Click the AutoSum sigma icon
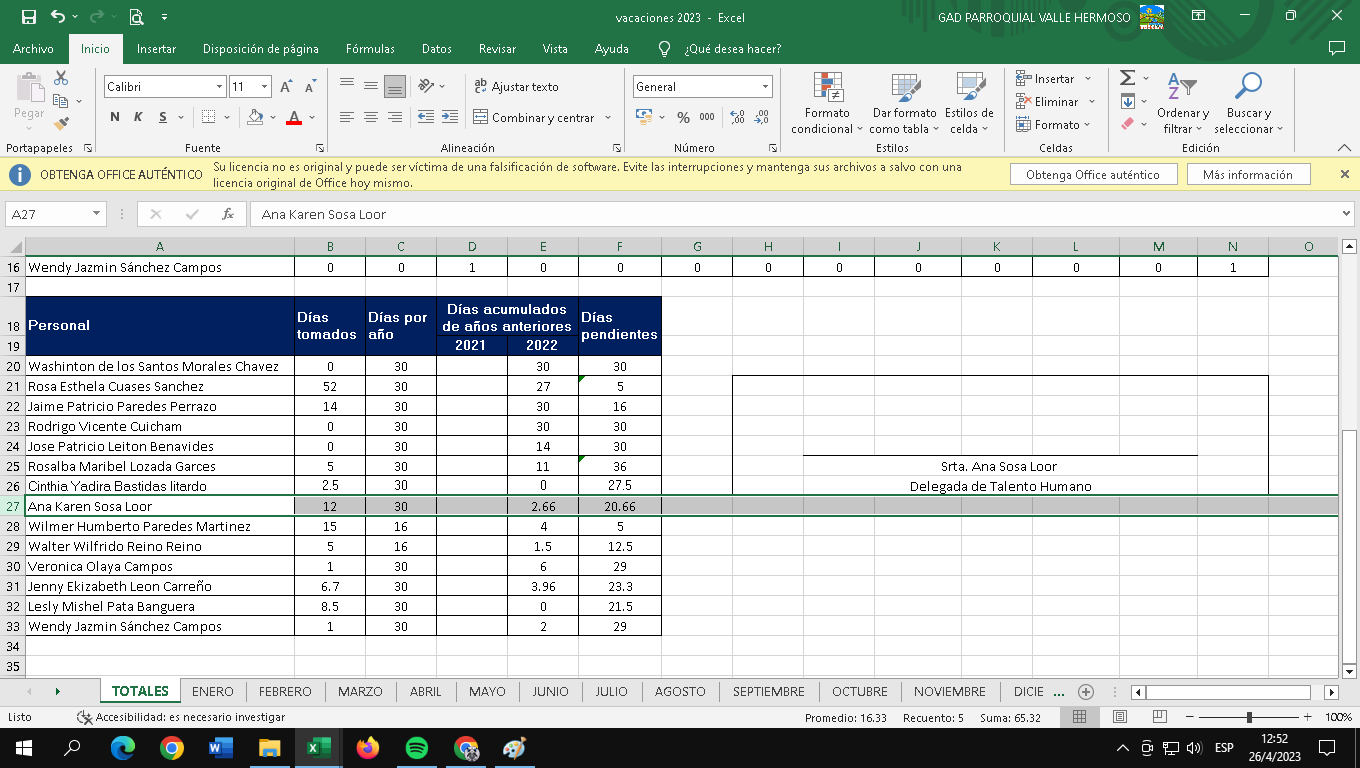Image resolution: width=1360 pixels, height=768 pixels. (1127, 78)
